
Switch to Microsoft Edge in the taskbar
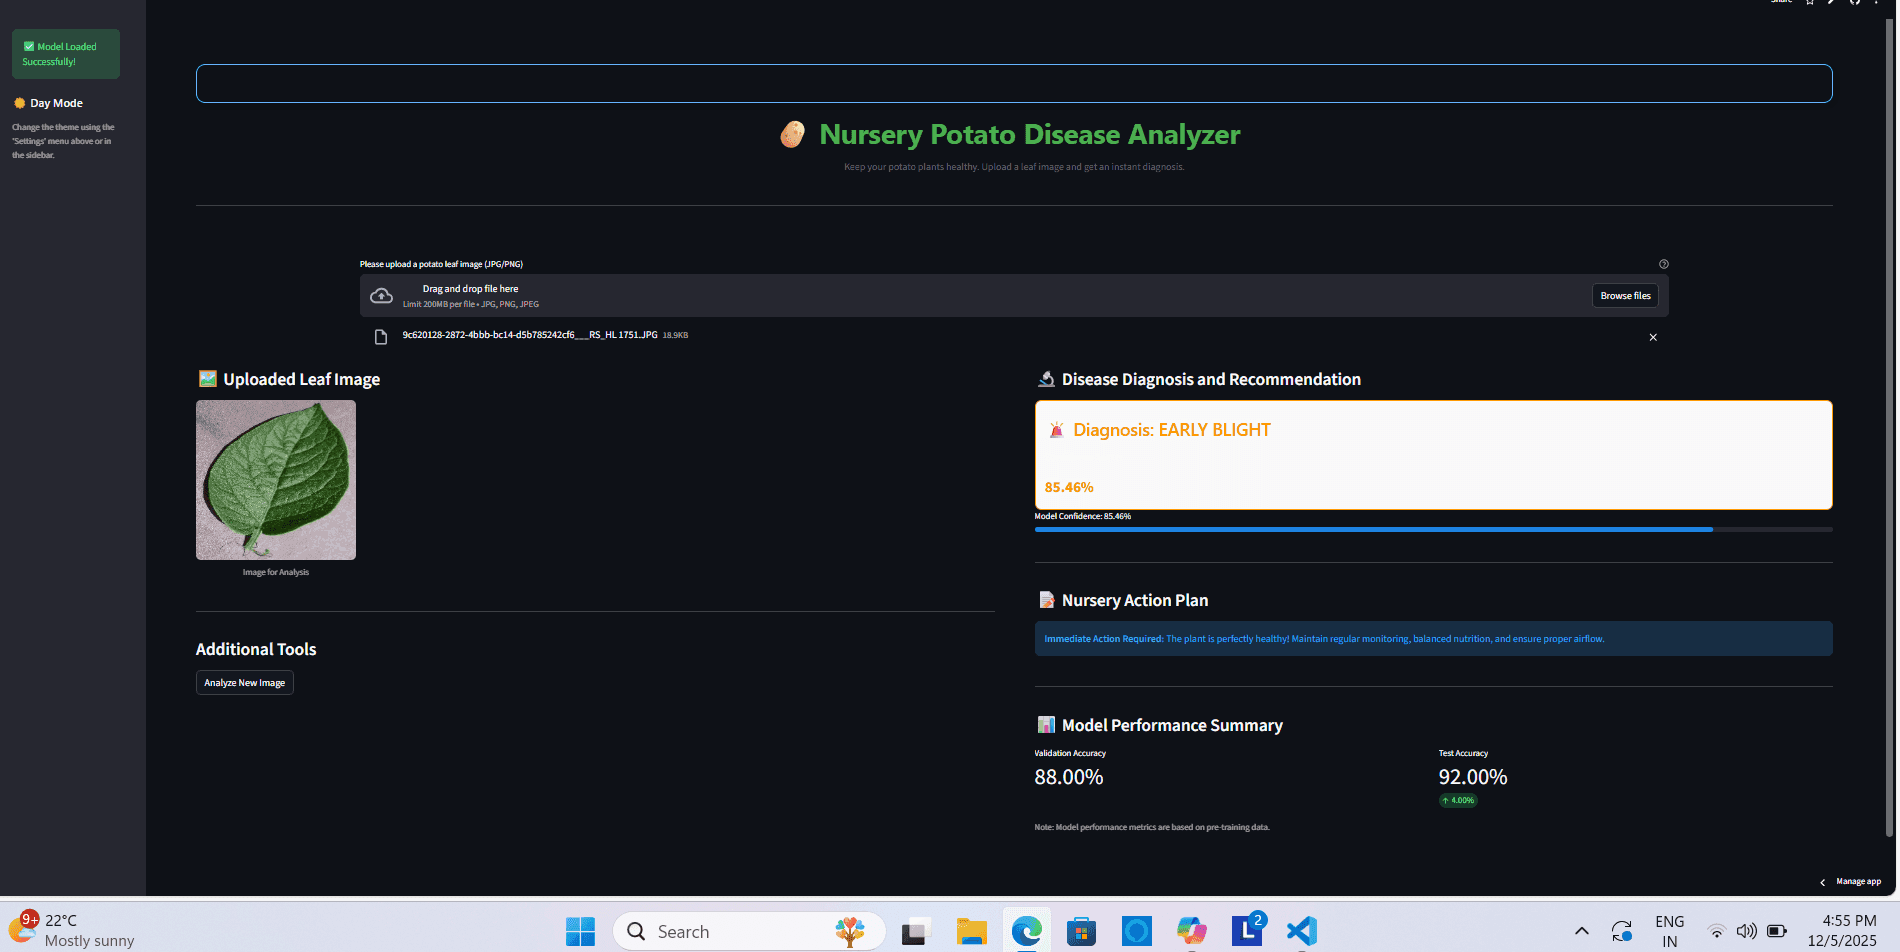[x=1026, y=932]
